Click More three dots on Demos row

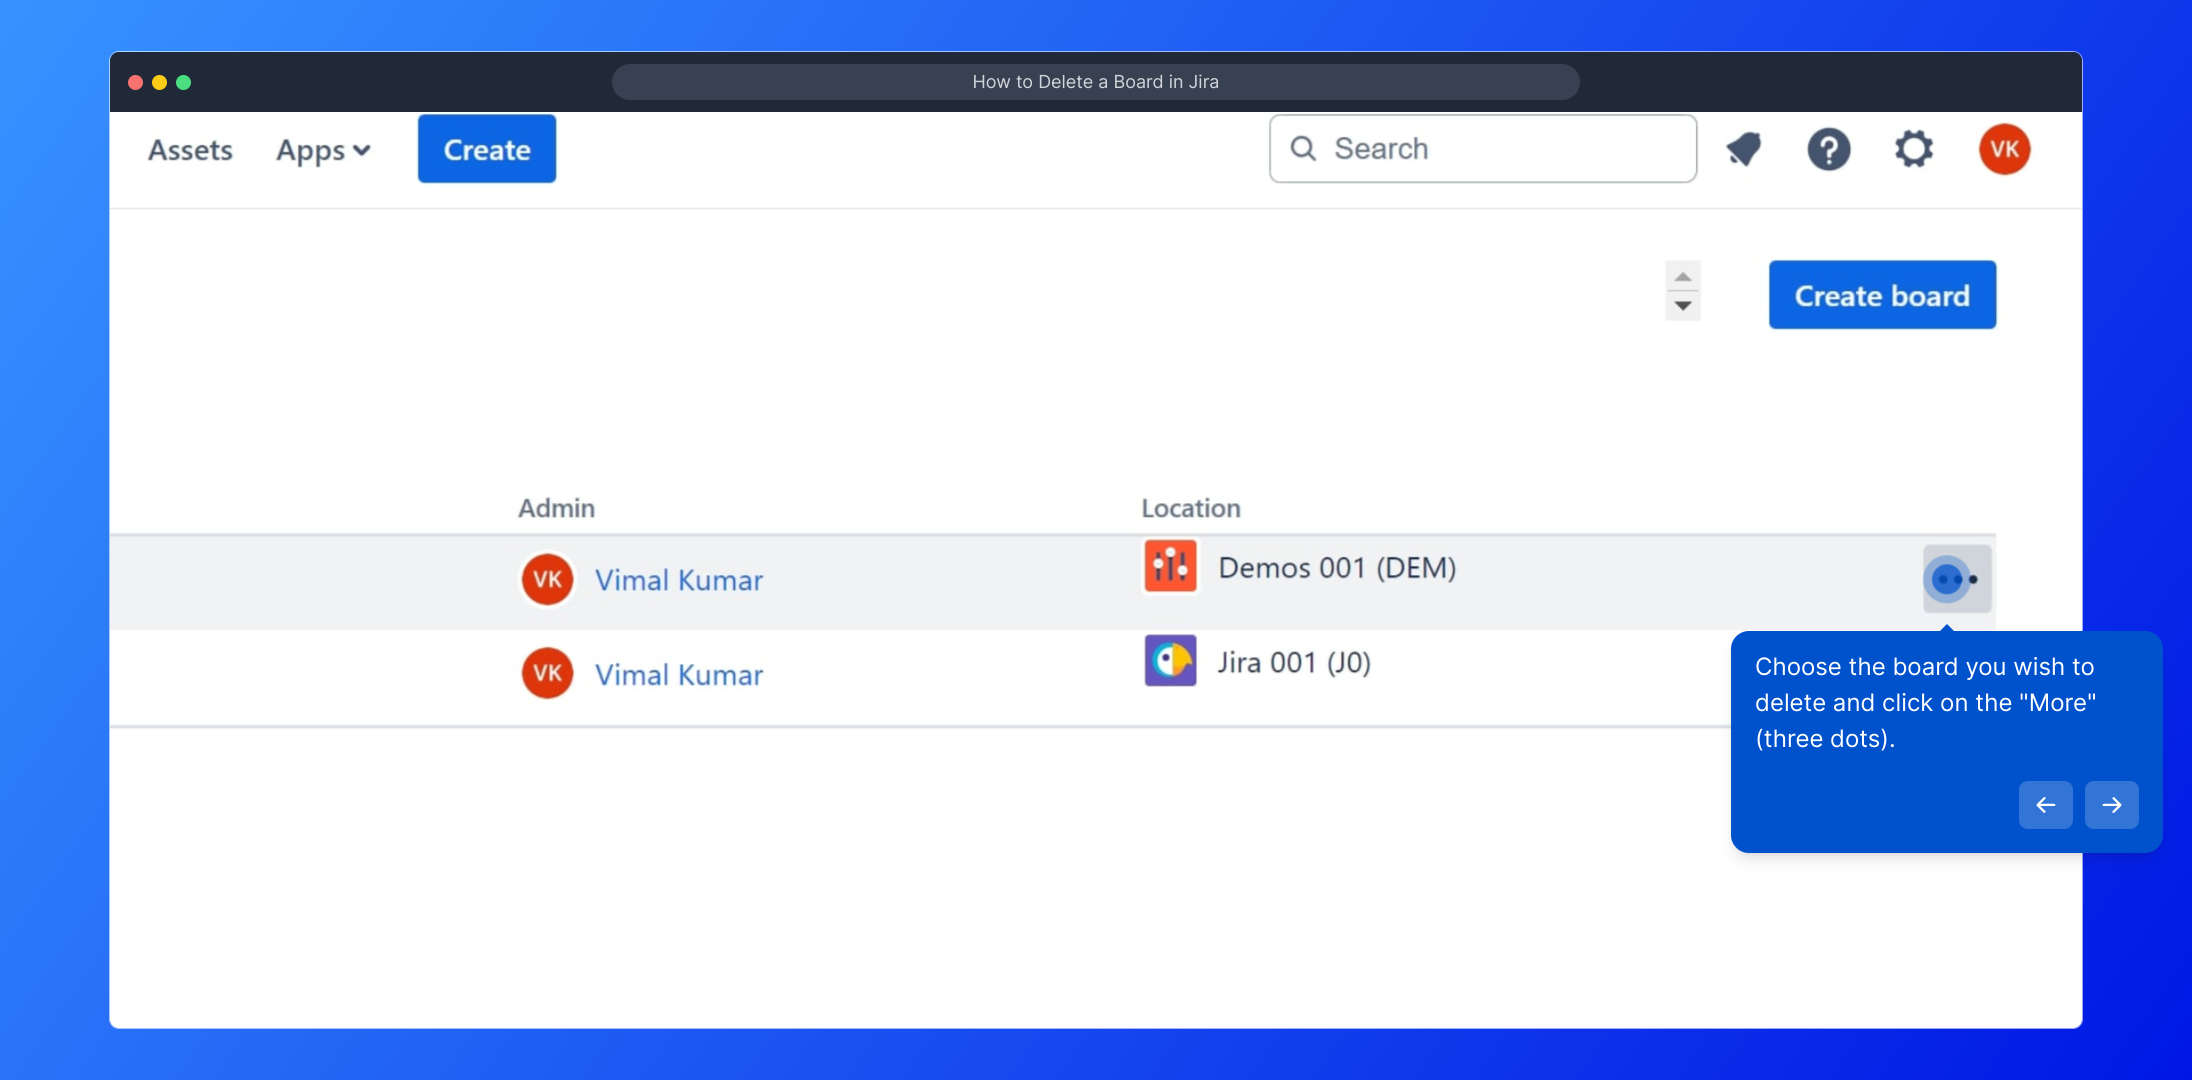pyautogui.click(x=1957, y=579)
